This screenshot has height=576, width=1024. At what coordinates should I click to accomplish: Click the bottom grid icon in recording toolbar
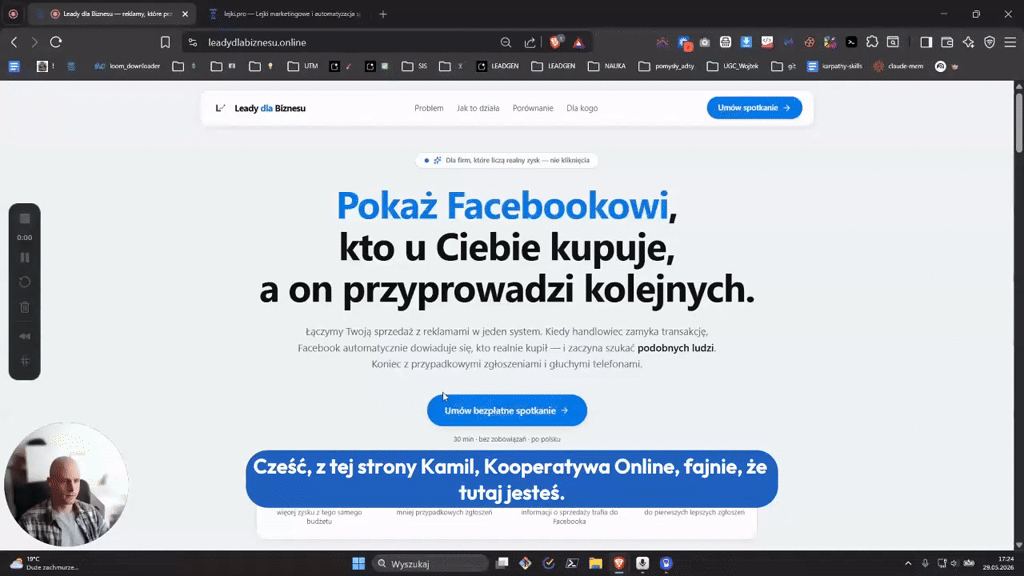pyautogui.click(x=25, y=361)
